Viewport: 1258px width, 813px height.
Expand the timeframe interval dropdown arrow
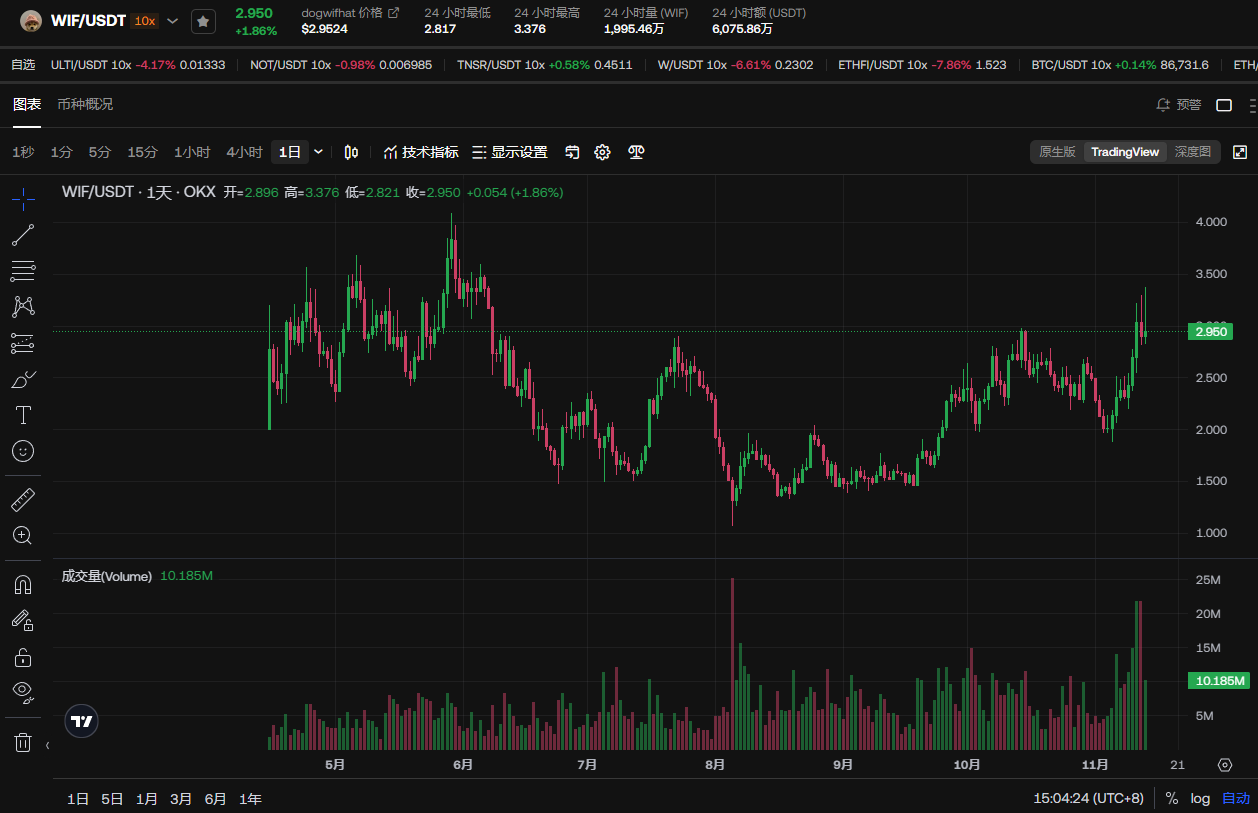point(319,152)
